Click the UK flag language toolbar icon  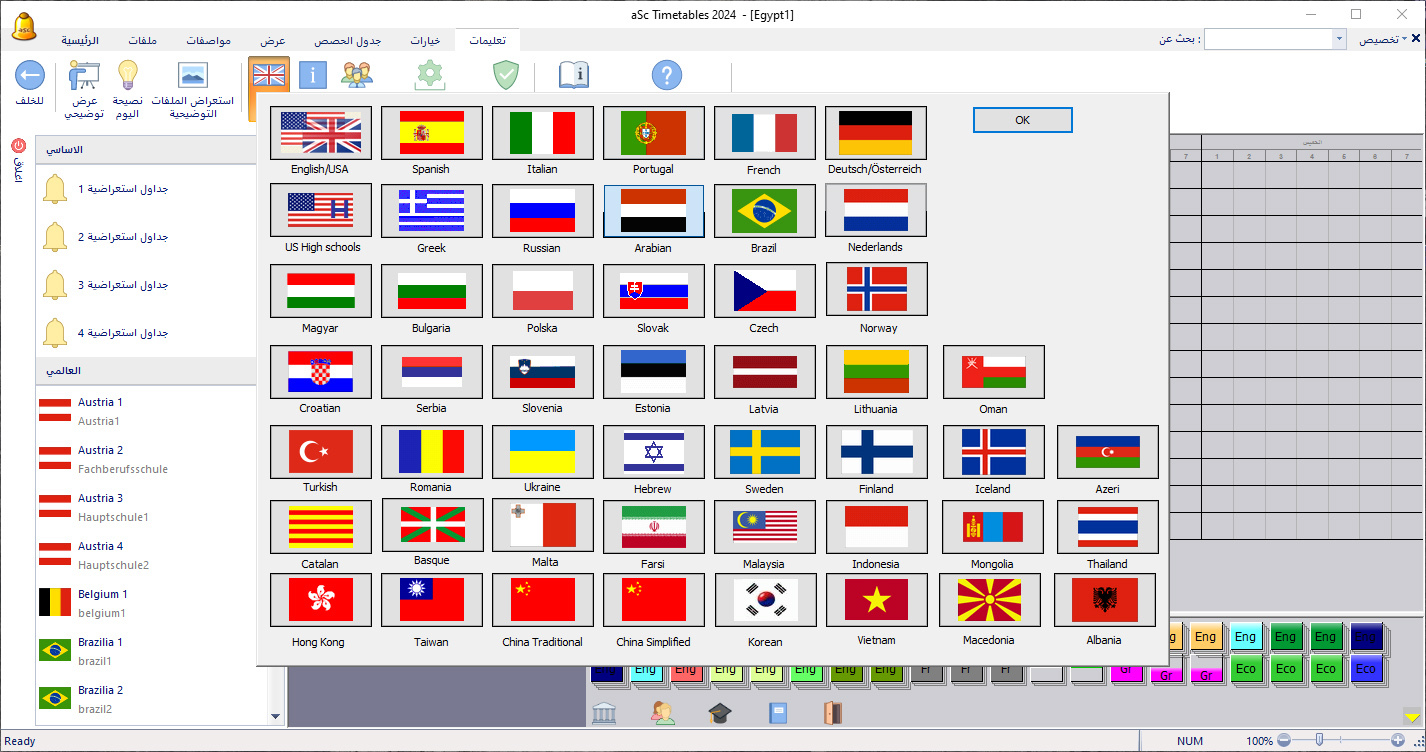click(x=269, y=76)
